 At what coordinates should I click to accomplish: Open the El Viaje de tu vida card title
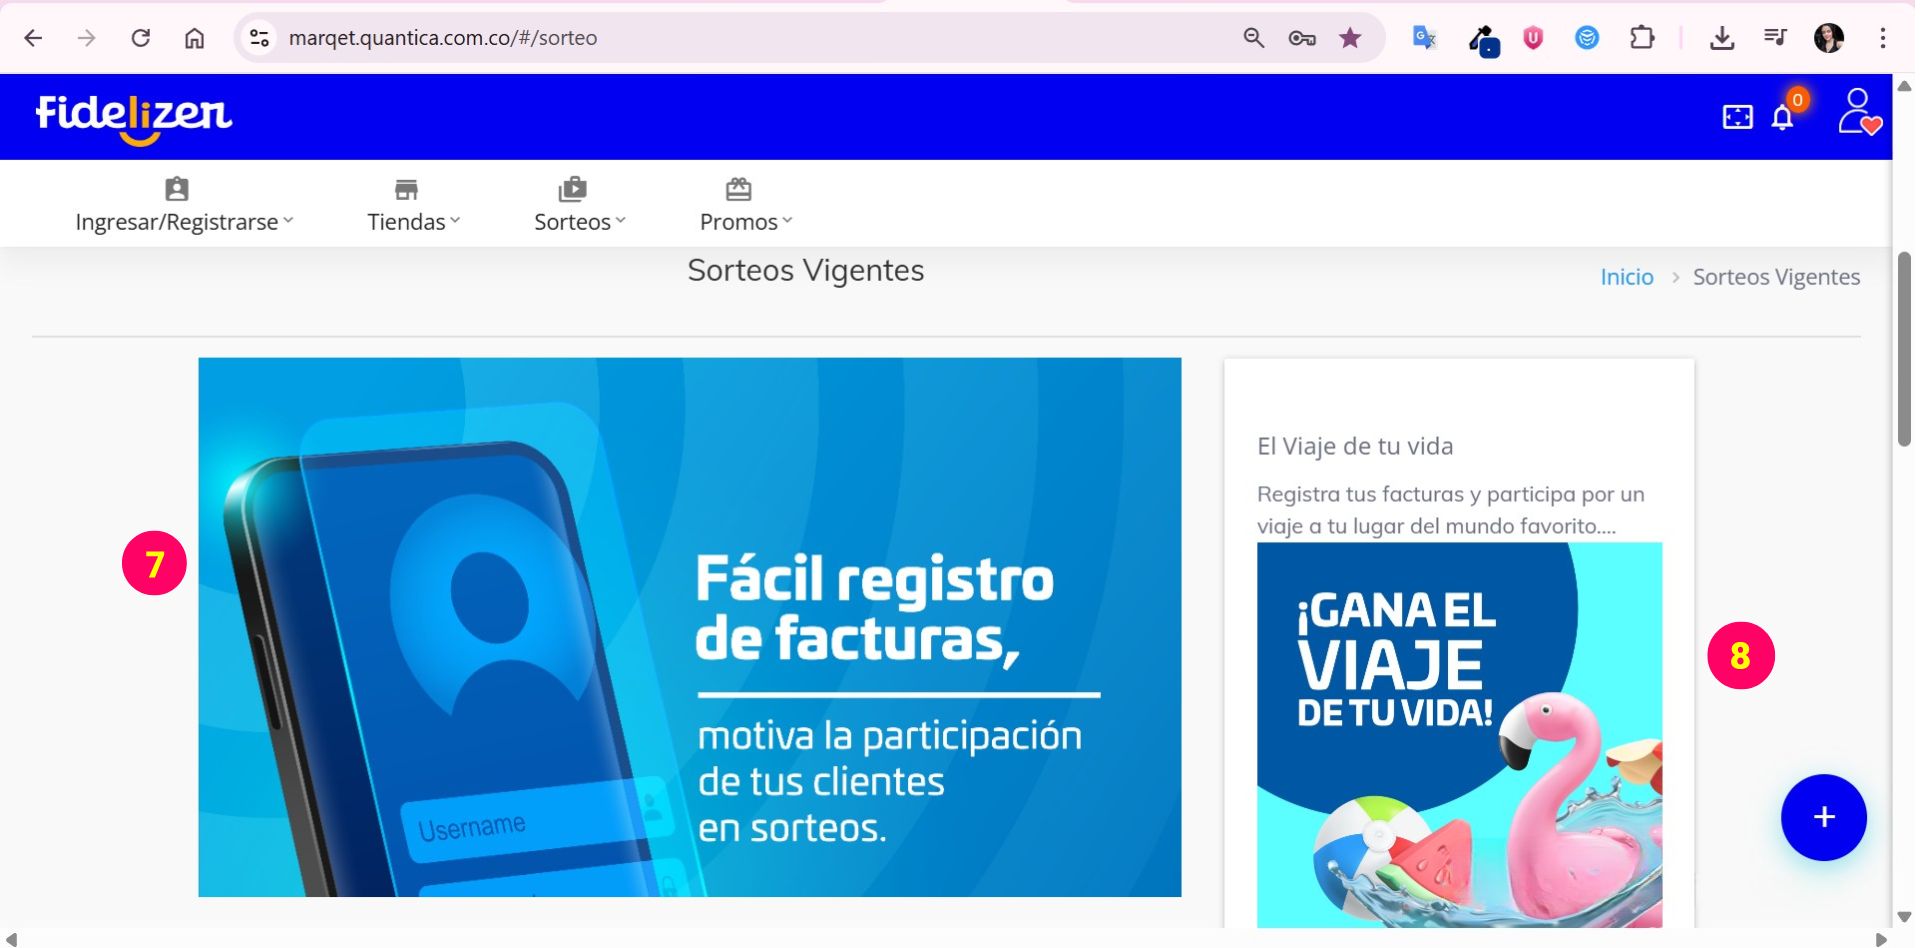tap(1355, 446)
